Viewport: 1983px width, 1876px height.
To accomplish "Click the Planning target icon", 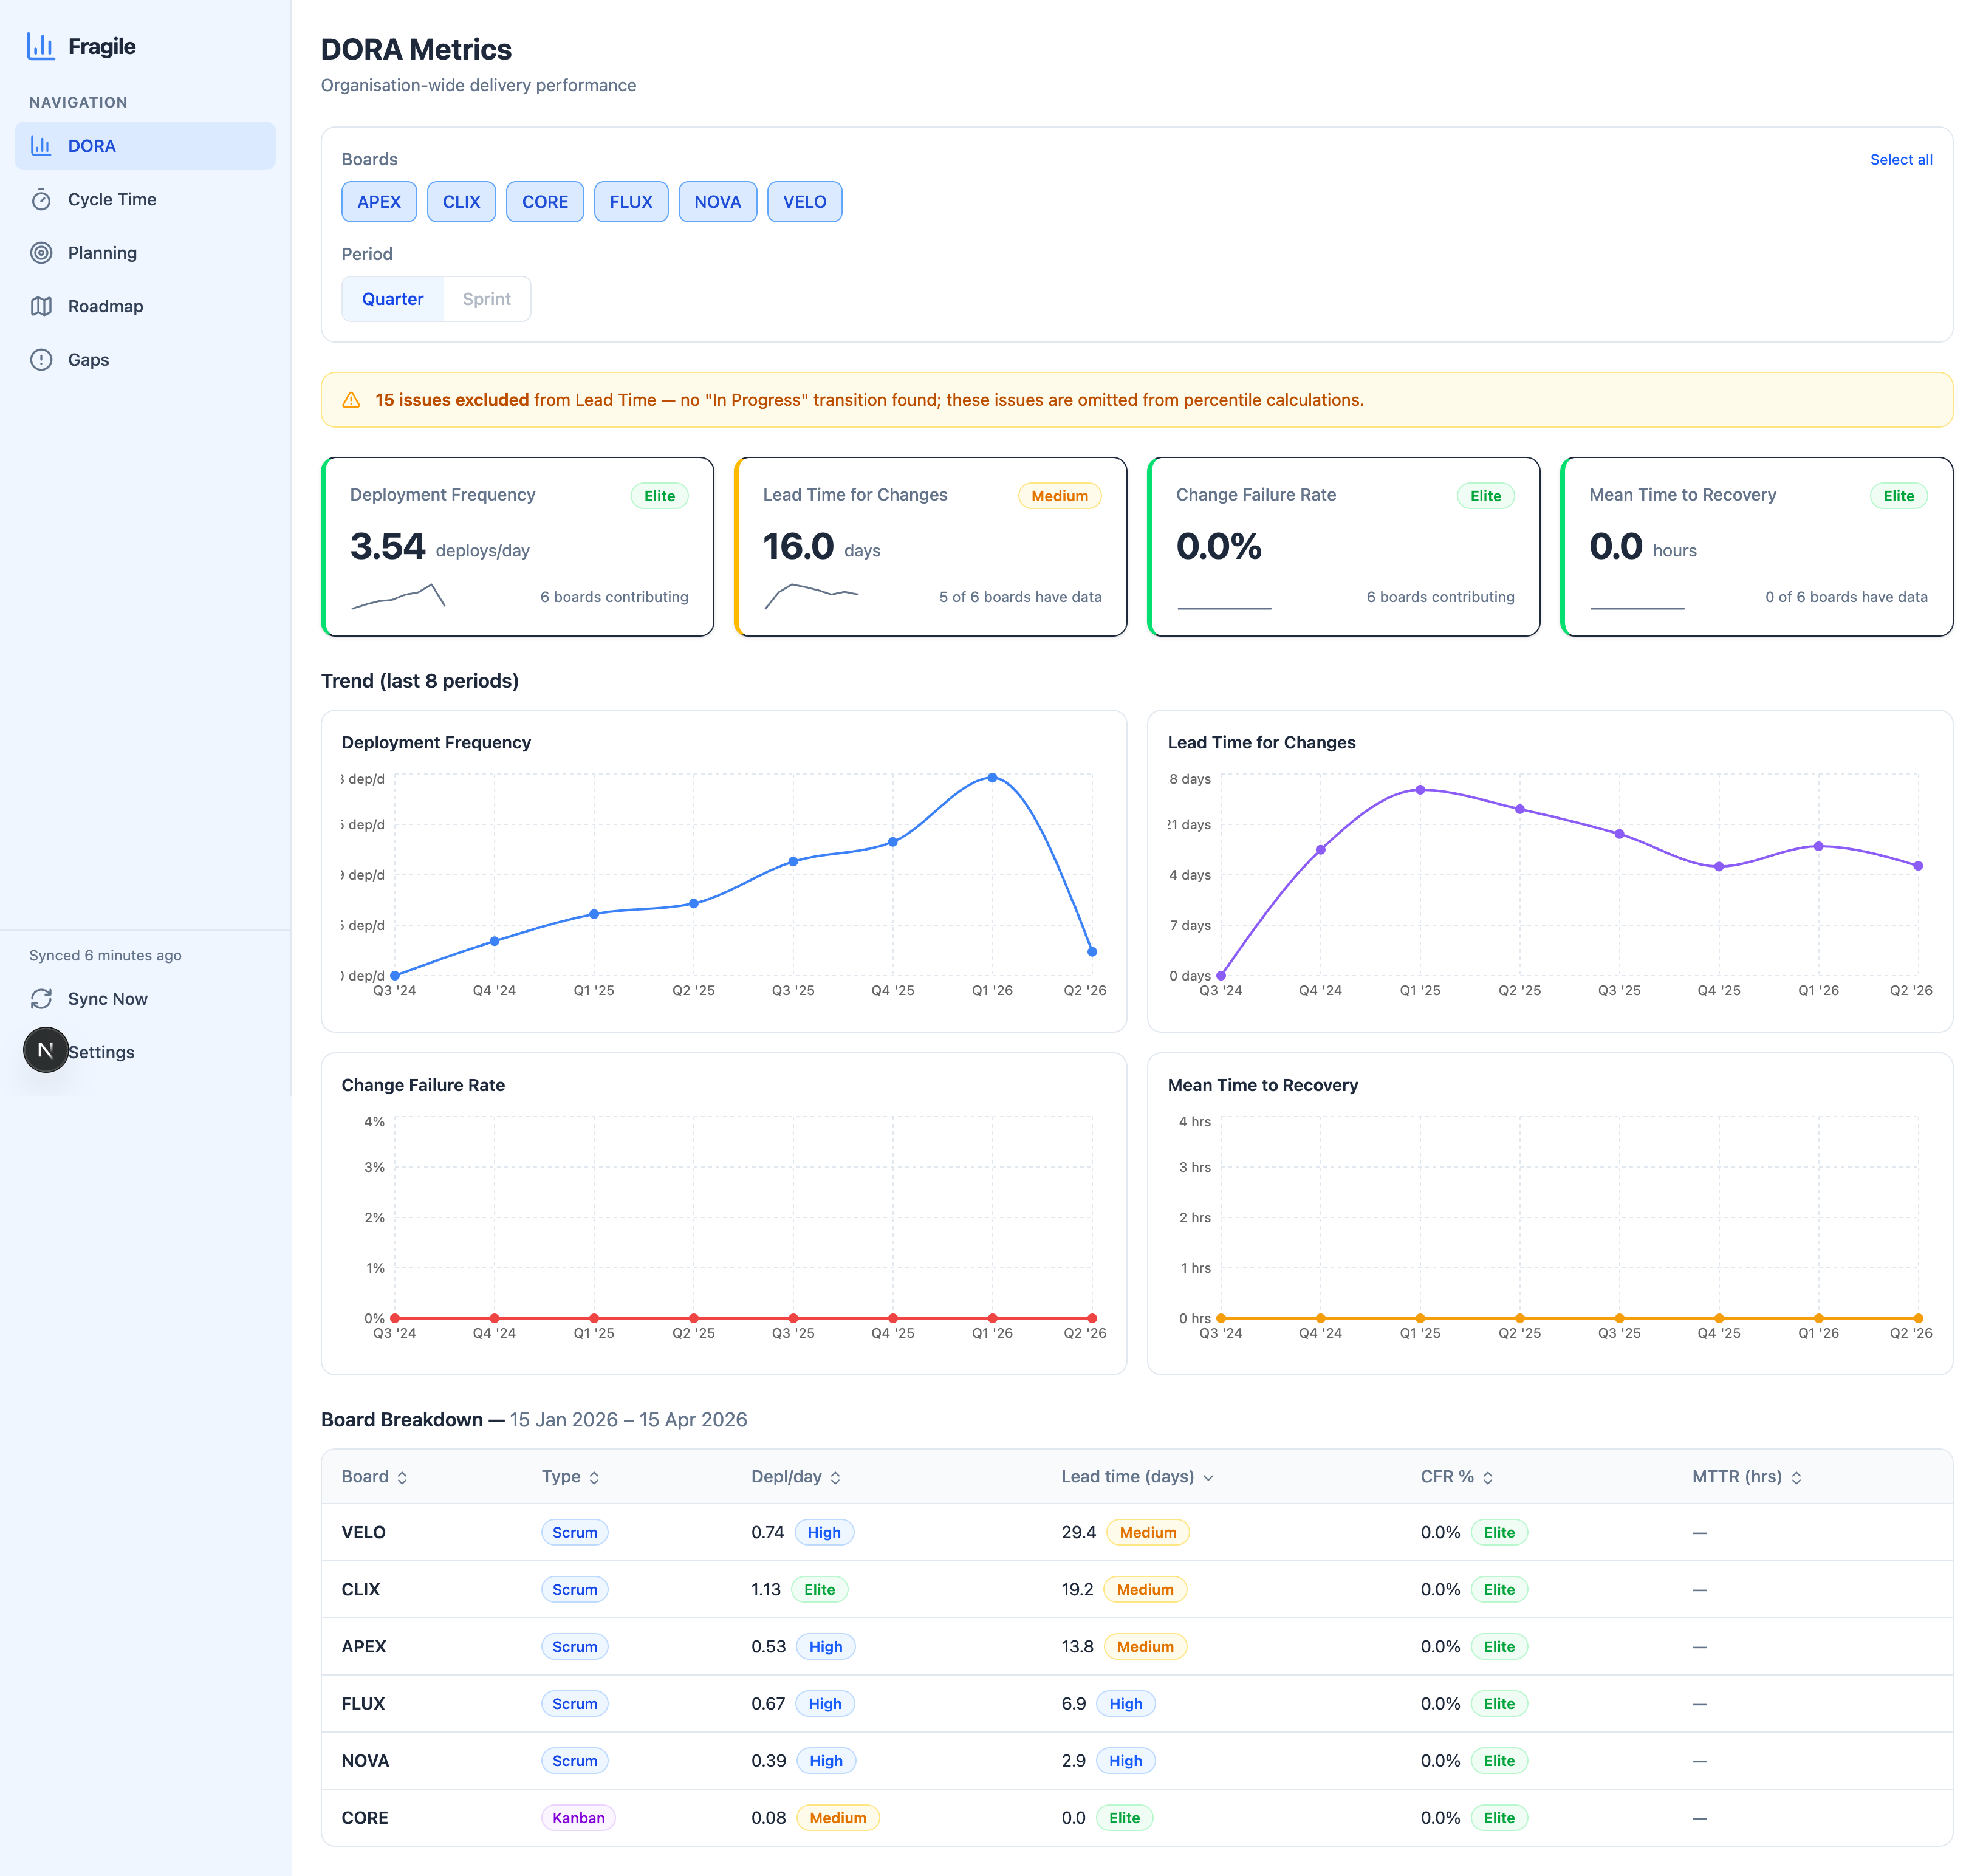I will (41, 253).
